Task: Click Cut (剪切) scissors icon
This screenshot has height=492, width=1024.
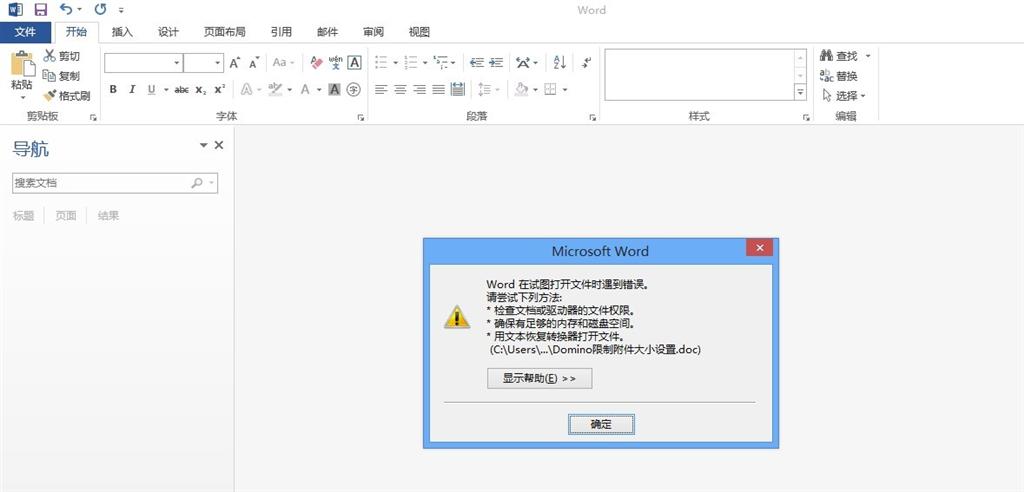Action: pyautogui.click(x=50, y=56)
